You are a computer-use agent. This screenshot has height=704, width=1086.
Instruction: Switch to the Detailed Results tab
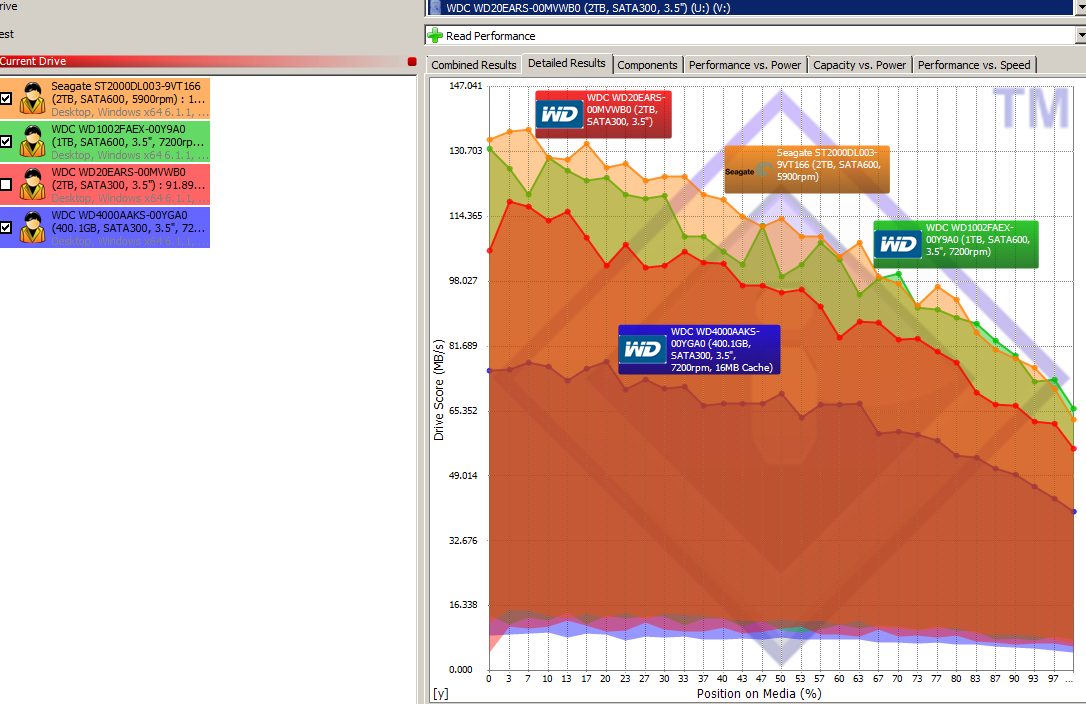pyautogui.click(x=567, y=63)
